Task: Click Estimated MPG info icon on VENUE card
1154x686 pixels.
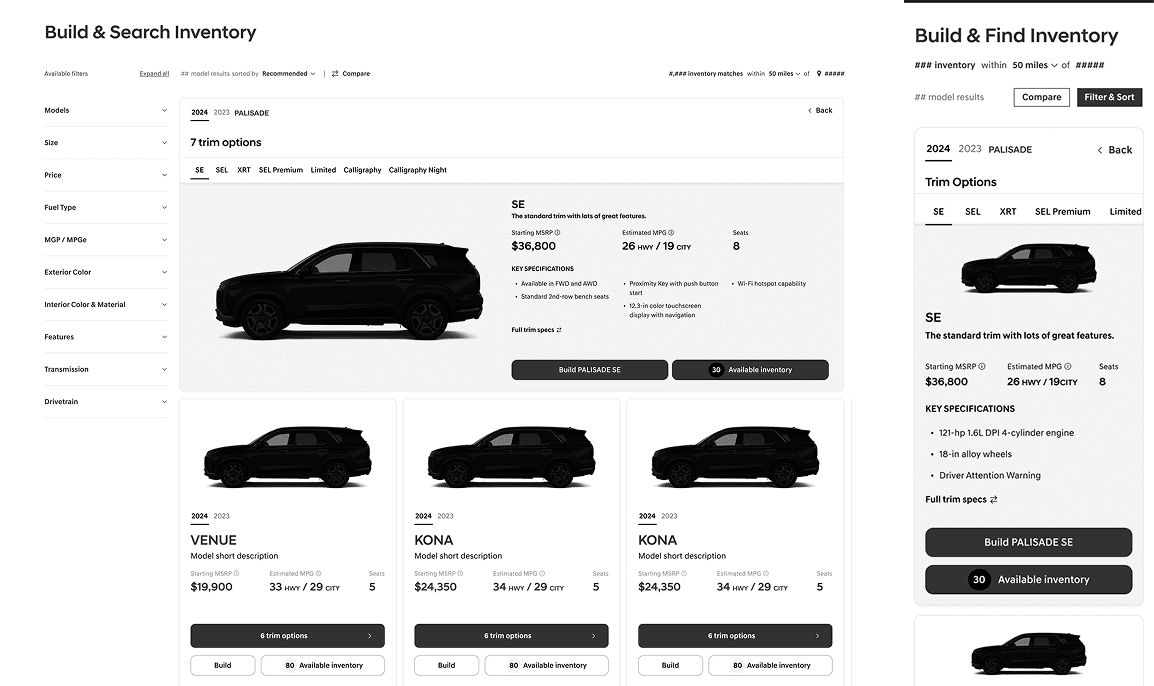Action: pyautogui.click(x=318, y=573)
